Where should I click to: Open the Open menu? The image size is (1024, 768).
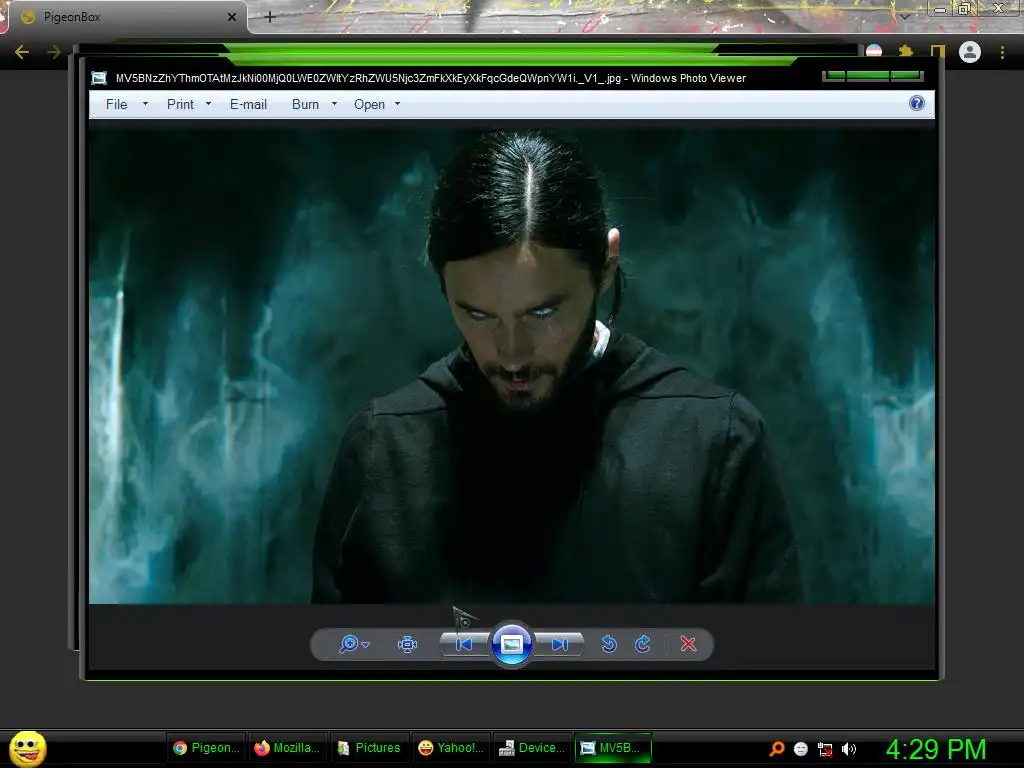point(370,104)
